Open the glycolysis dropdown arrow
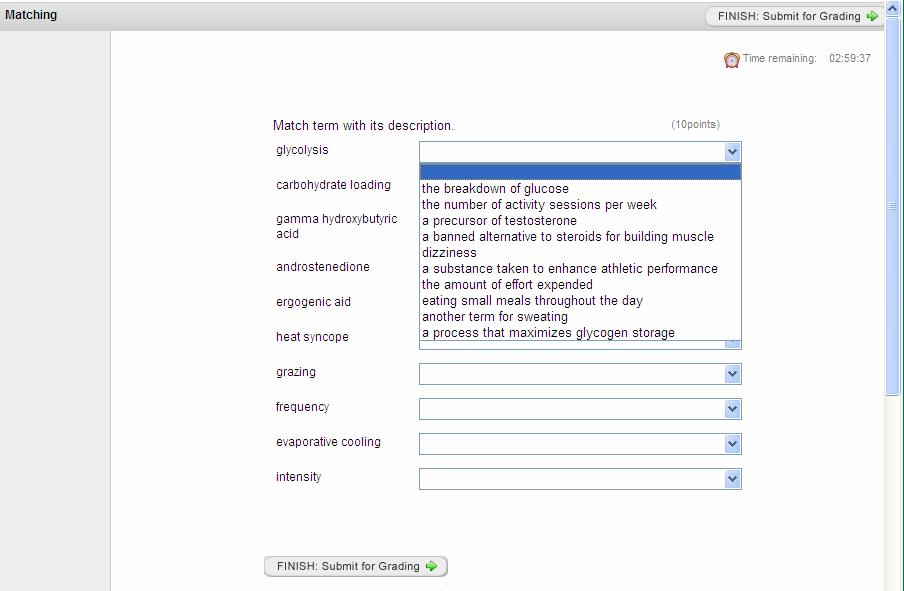 pyautogui.click(x=732, y=152)
